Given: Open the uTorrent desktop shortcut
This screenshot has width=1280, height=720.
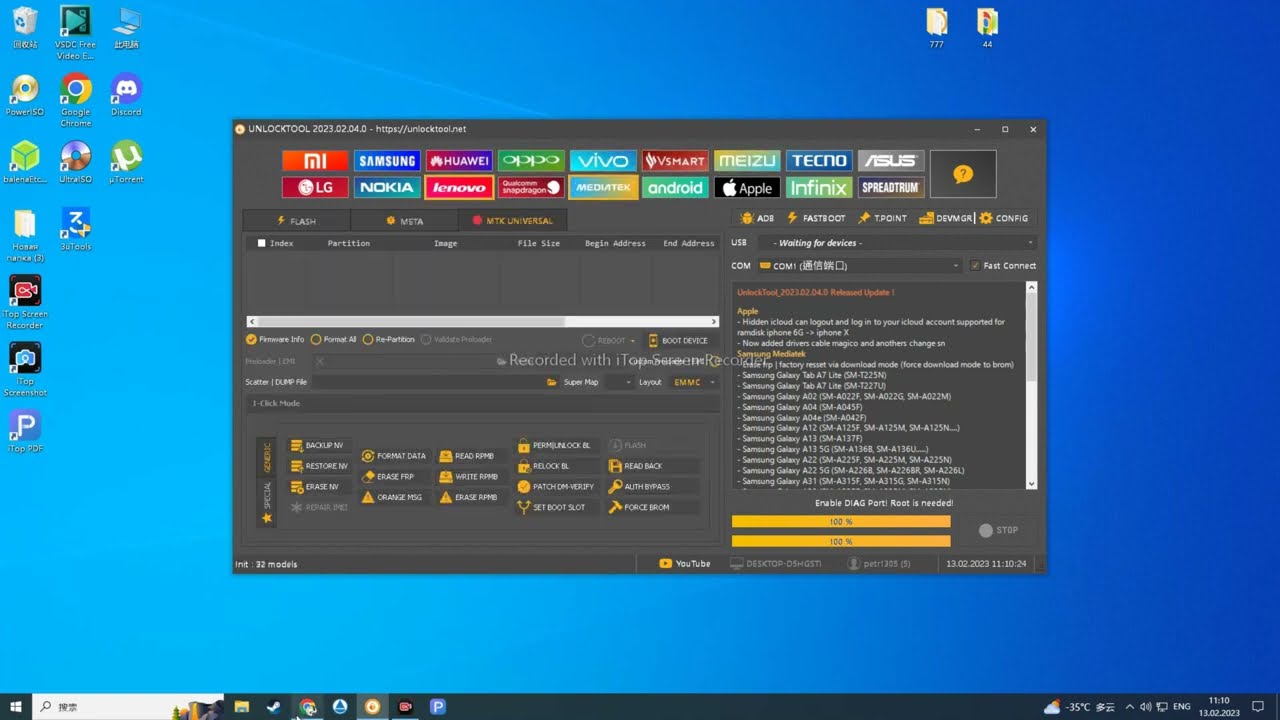Looking at the screenshot, I should point(126,161).
